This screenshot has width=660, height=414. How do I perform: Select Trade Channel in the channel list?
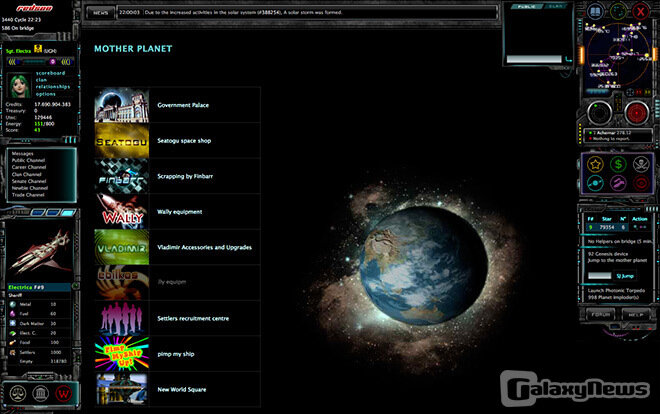29,194
